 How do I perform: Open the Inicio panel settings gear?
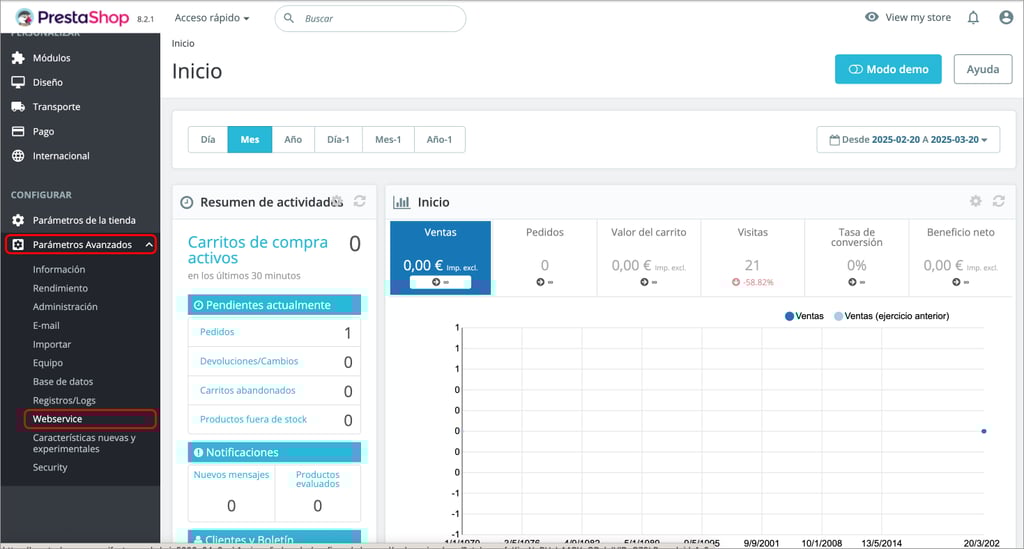point(976,202)
